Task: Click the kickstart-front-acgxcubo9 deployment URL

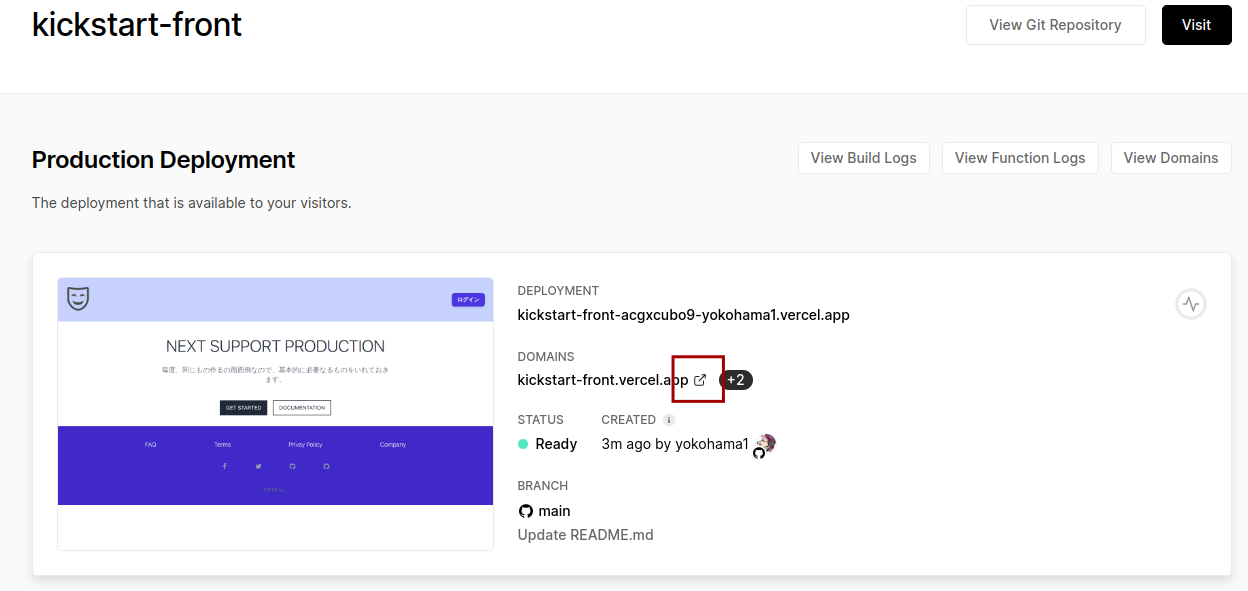Action: [x=683, y=314]
